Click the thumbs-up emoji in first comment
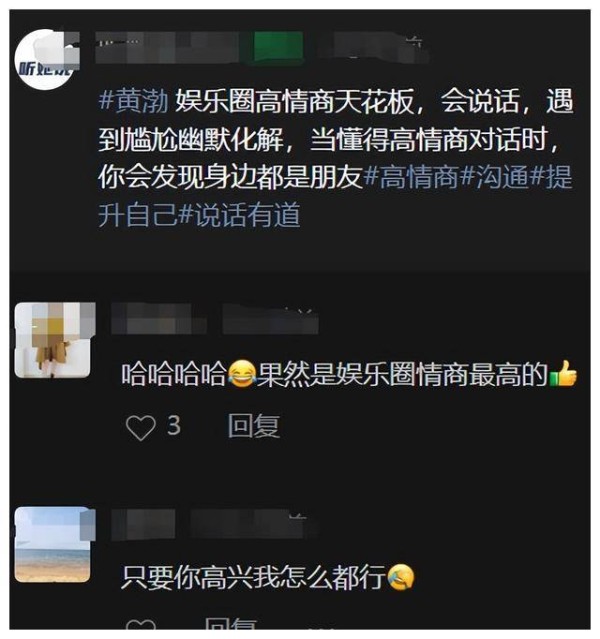The width and height of the screenshot is (600, 639). tap(563, 373)
